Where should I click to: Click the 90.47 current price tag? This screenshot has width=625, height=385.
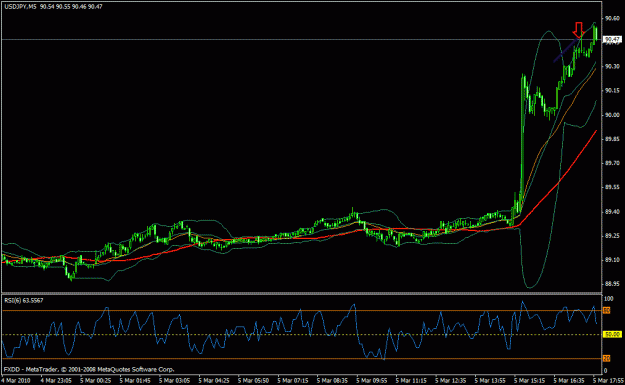[612, 39]
